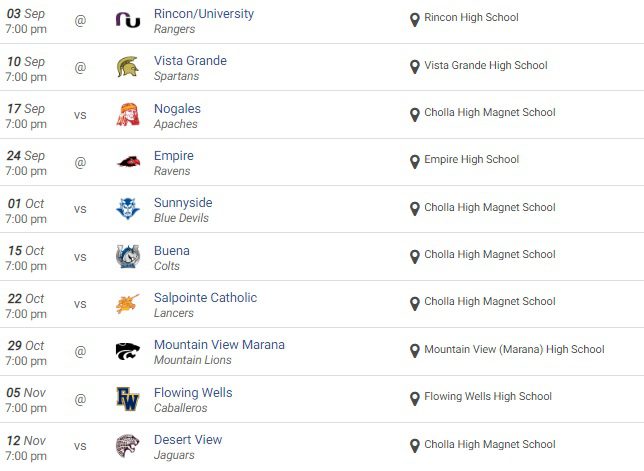This screenshot has width=644, height=471.
Task: Open the Vista Grande team link
Action: pyautogui.click(x=190, y=61)
